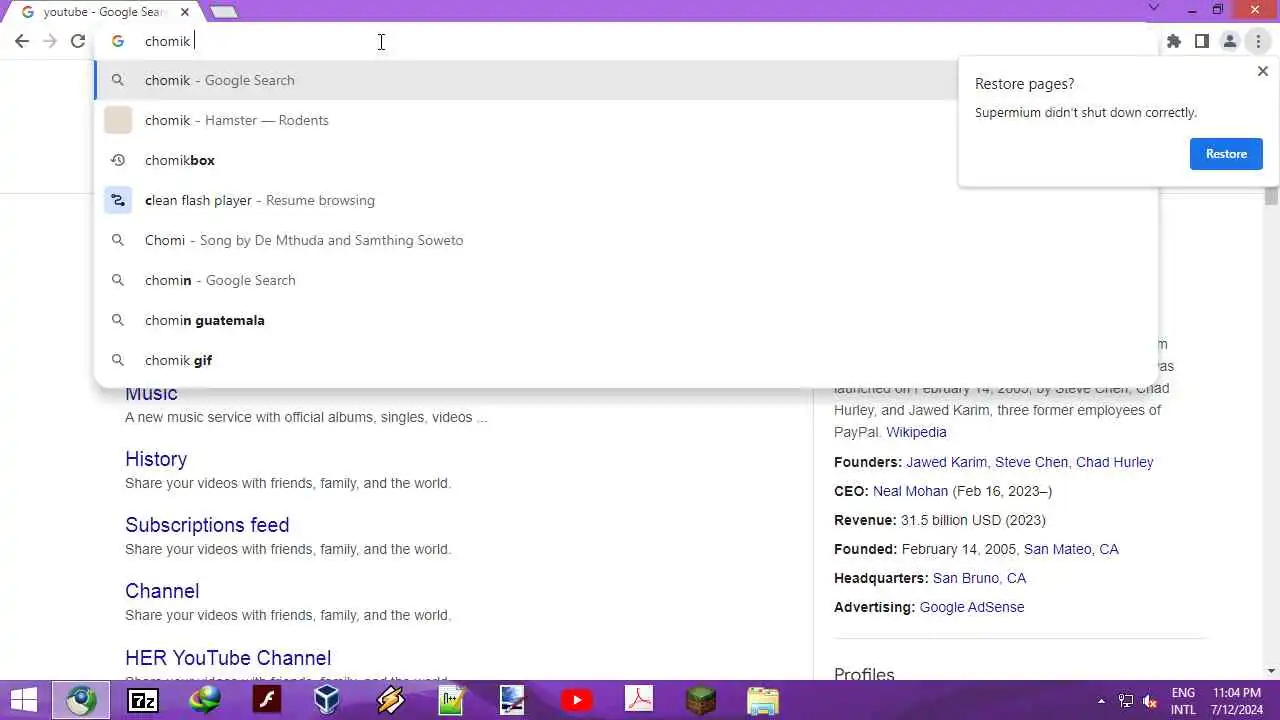The height and width of the screenshot is (720, 1280).
Task: Launch VirtualBox from the taskbar
Action: 328,700
